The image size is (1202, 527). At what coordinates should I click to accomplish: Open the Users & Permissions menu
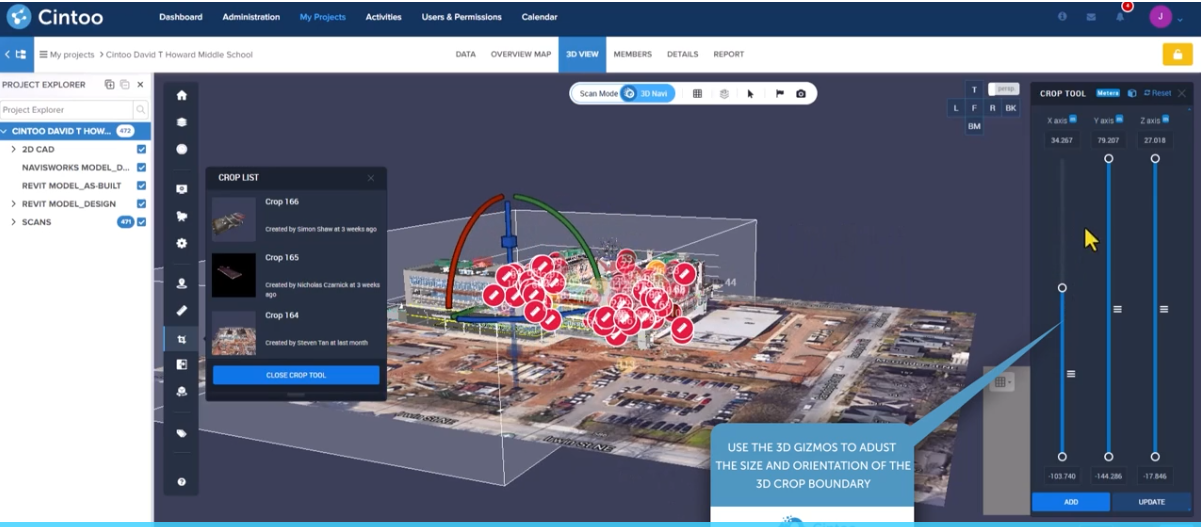[x=461, y=17]
